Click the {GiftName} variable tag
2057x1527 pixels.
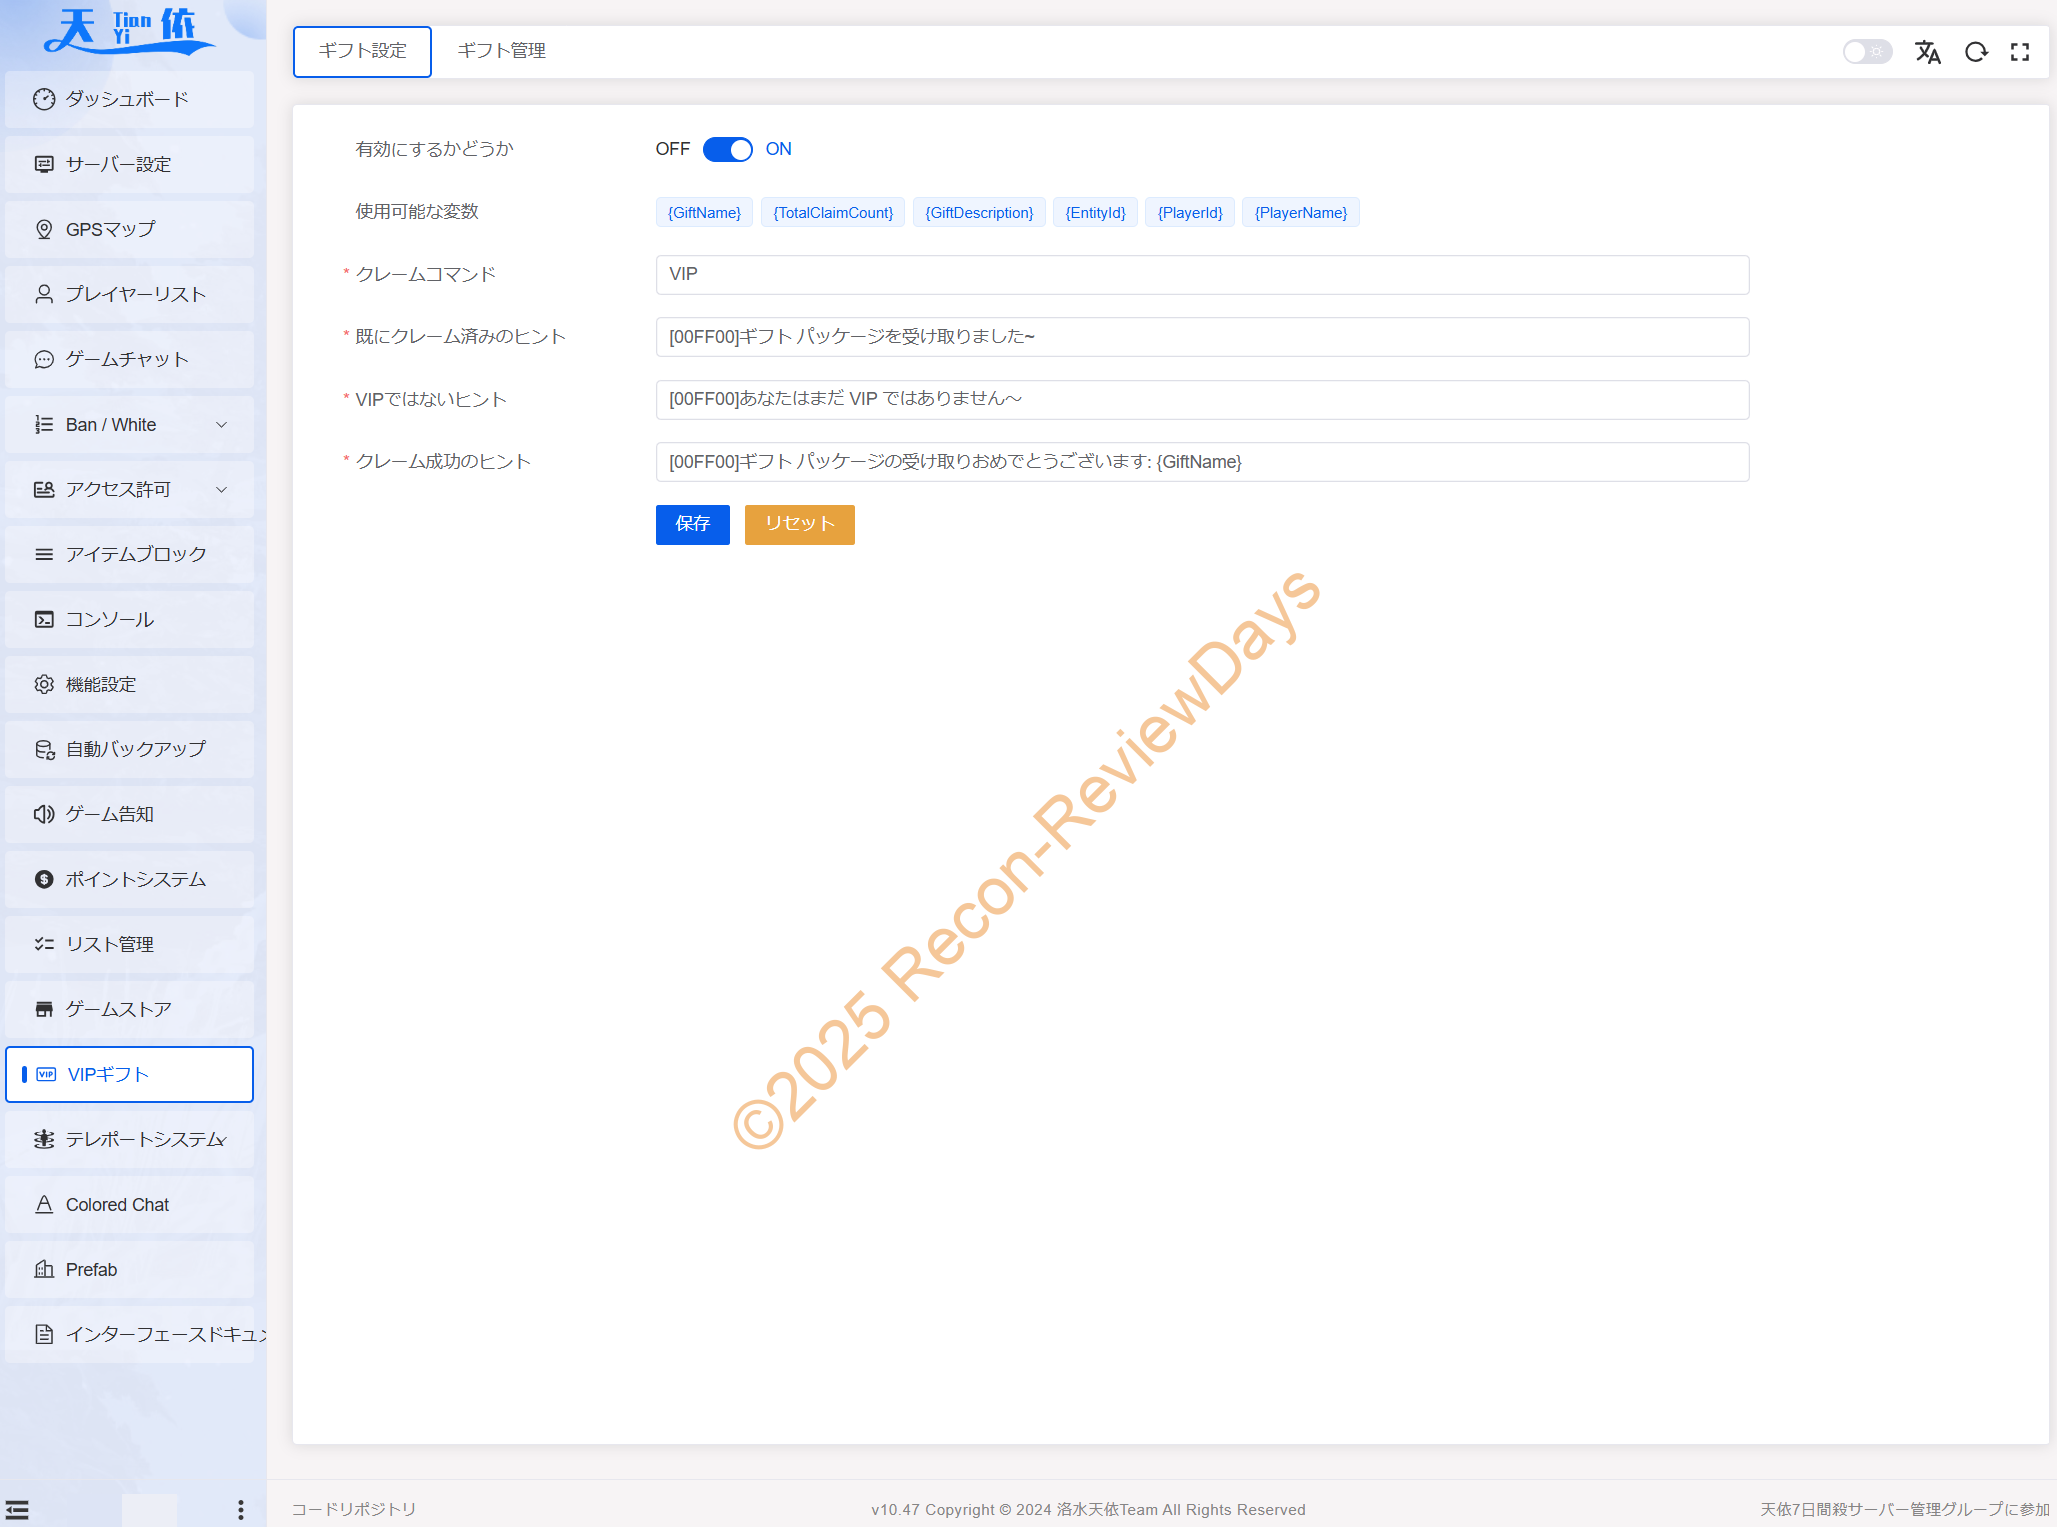[704, 213]
